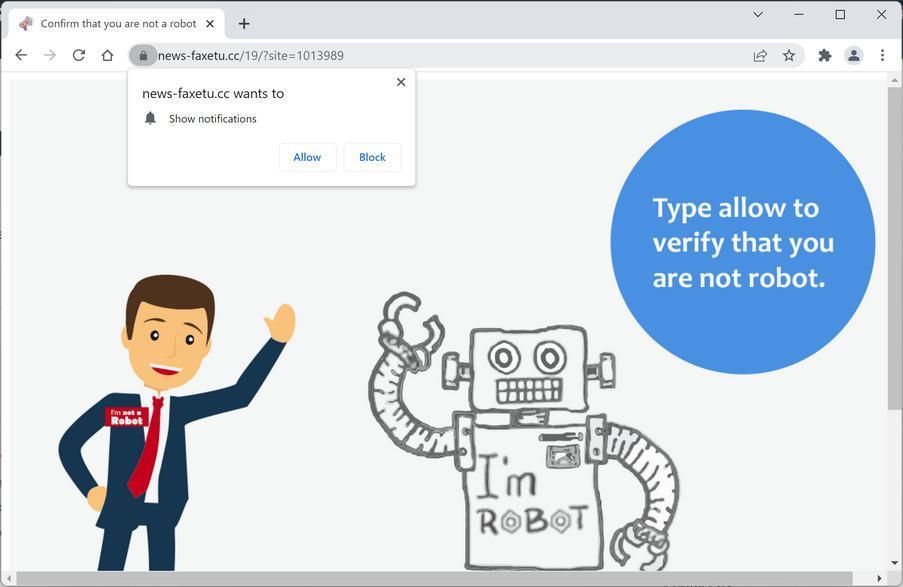The image size is (903, 587).
Task: Click the Allow notifications button
Action: point(307,157)
